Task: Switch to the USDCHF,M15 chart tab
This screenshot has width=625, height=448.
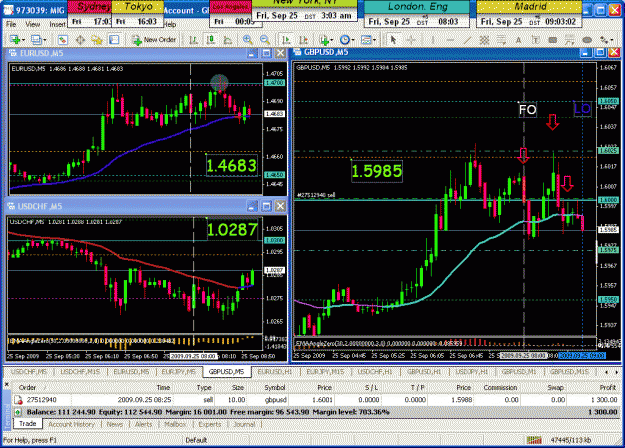Action: pos(79,371)
